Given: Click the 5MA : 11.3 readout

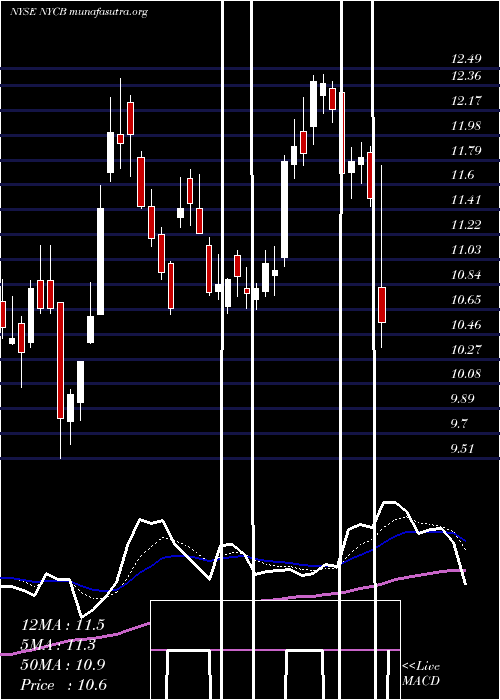Looking at the screenshot, I should click(x=59, y=645).
